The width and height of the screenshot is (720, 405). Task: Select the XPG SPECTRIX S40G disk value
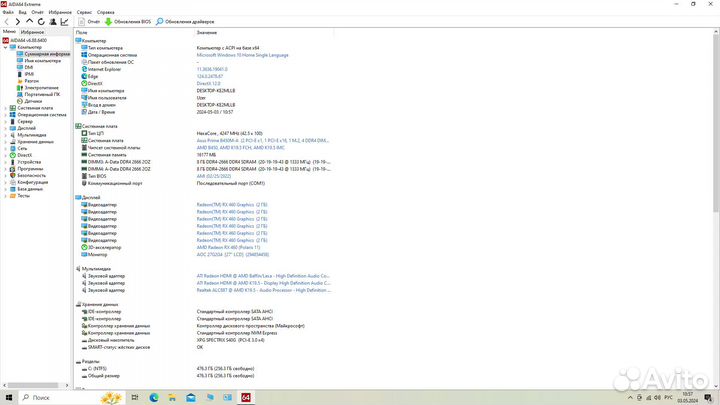(231, 340)
